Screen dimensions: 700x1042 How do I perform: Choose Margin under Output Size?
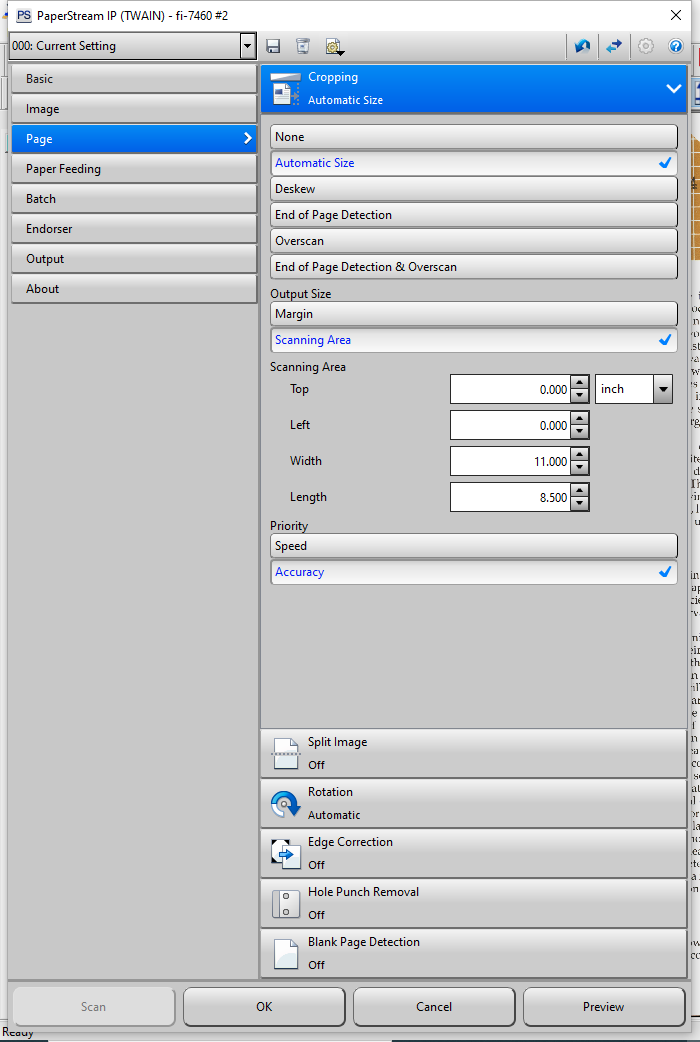point(473,314)
